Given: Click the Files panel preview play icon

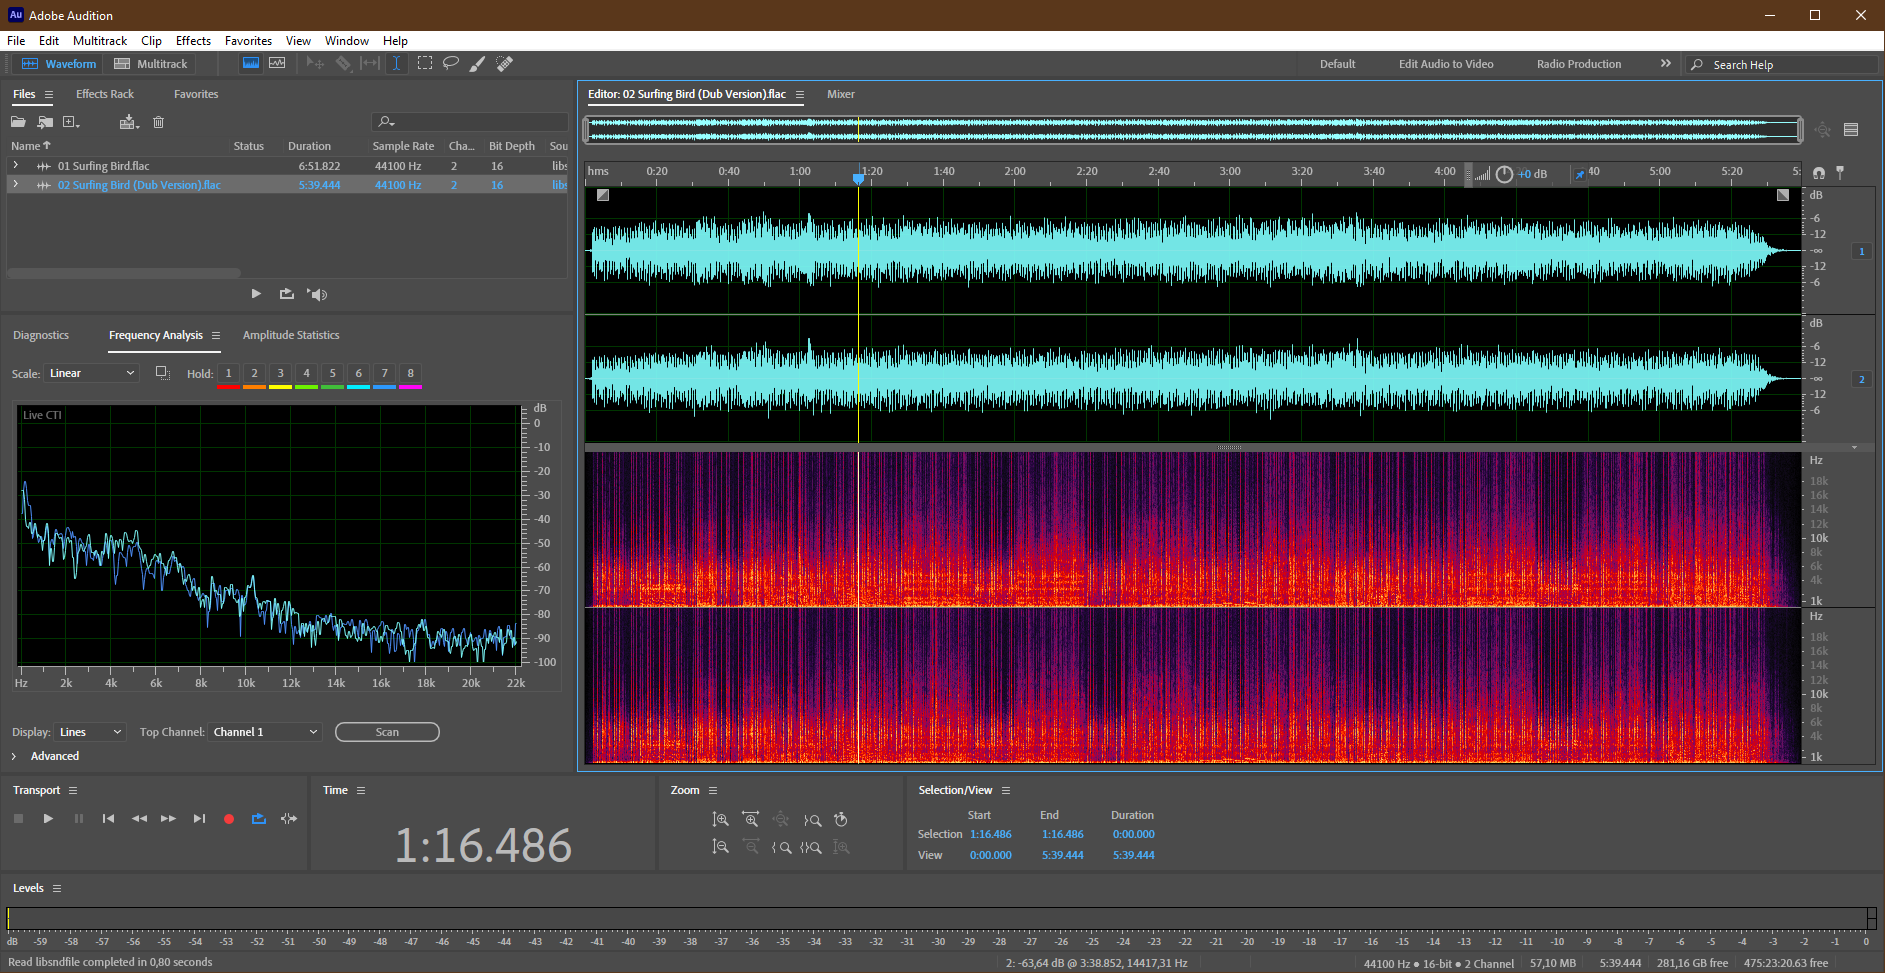Looking at the screenshot, I should [x=256, y=294].
